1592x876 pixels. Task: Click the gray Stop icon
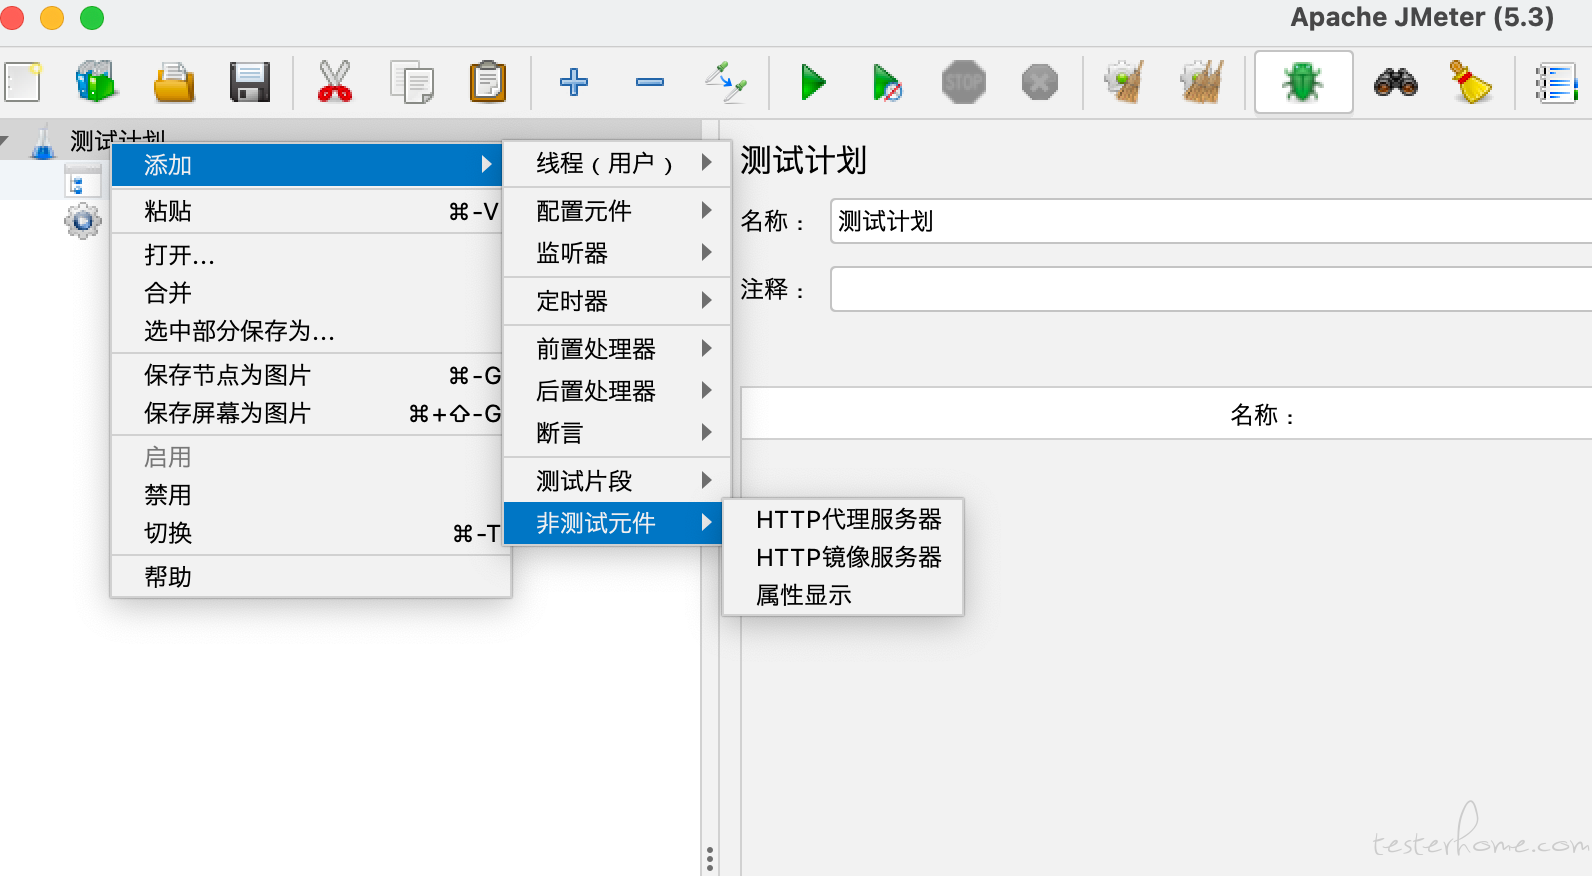tap(964, 82)
